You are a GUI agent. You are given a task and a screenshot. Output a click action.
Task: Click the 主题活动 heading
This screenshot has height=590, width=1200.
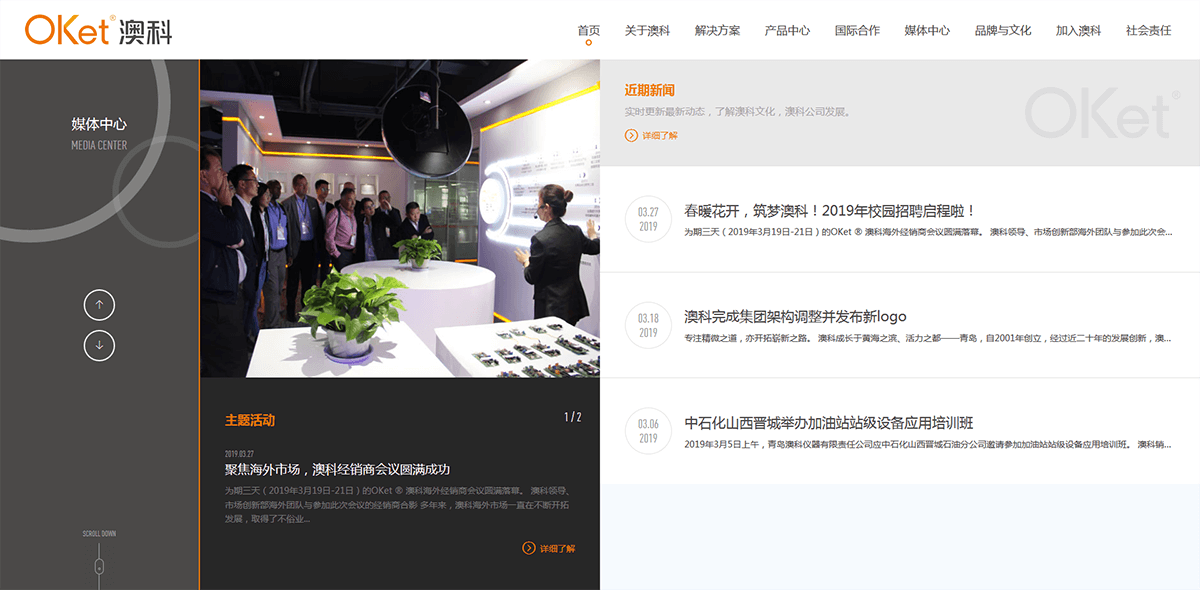click(250, 420)
